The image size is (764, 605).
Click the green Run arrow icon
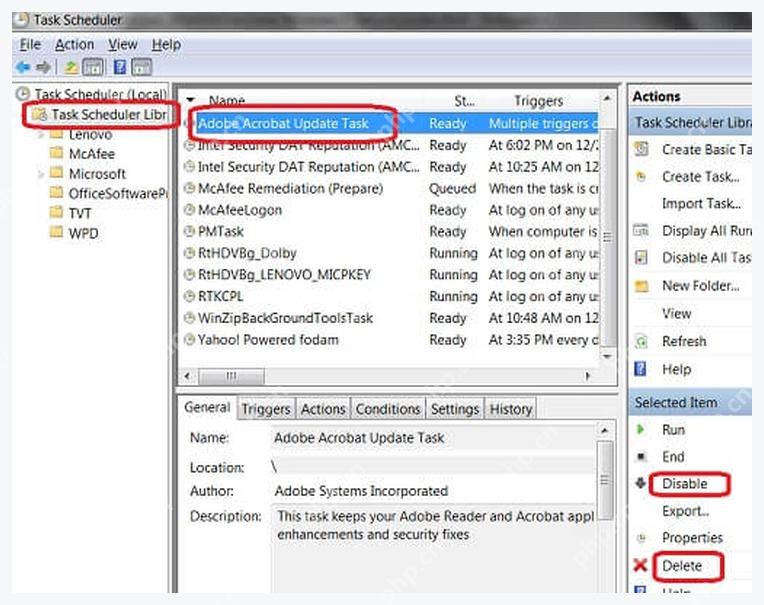640,429
